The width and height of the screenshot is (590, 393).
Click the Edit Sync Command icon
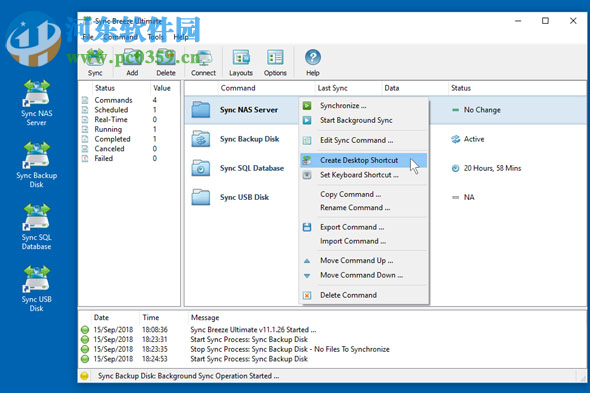(307, 140)
